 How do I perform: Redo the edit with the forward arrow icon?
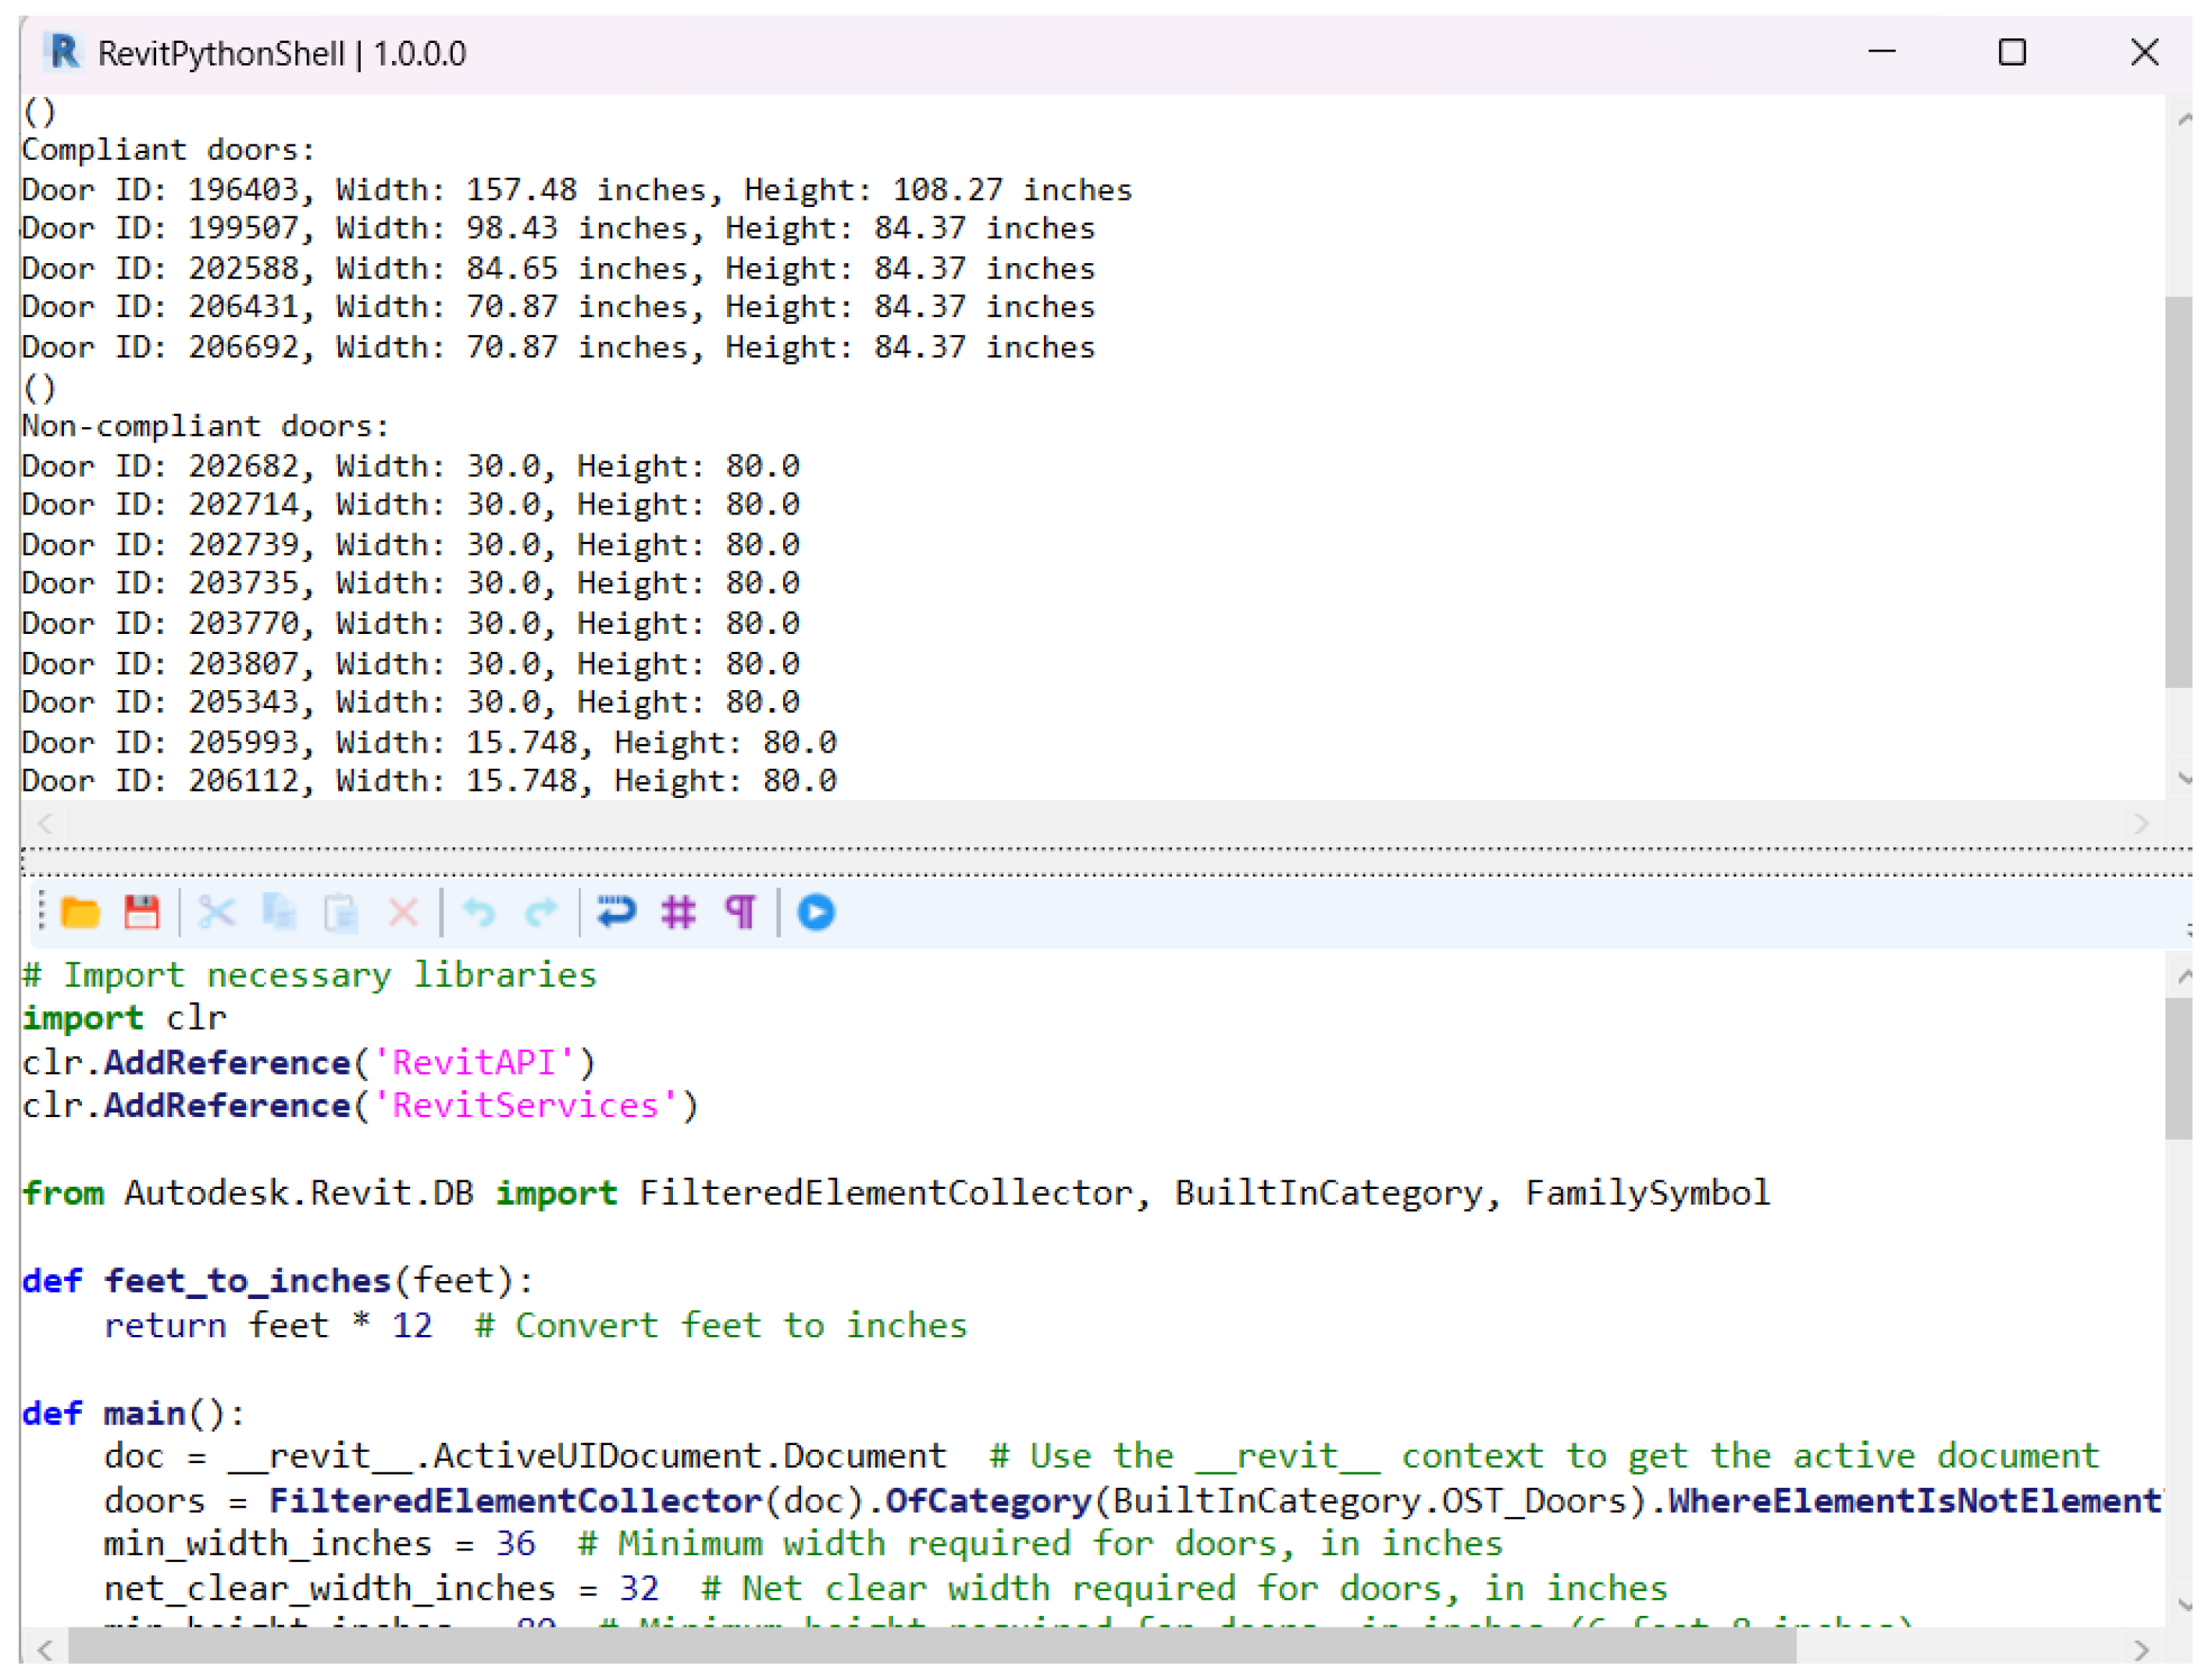(541, 913)
